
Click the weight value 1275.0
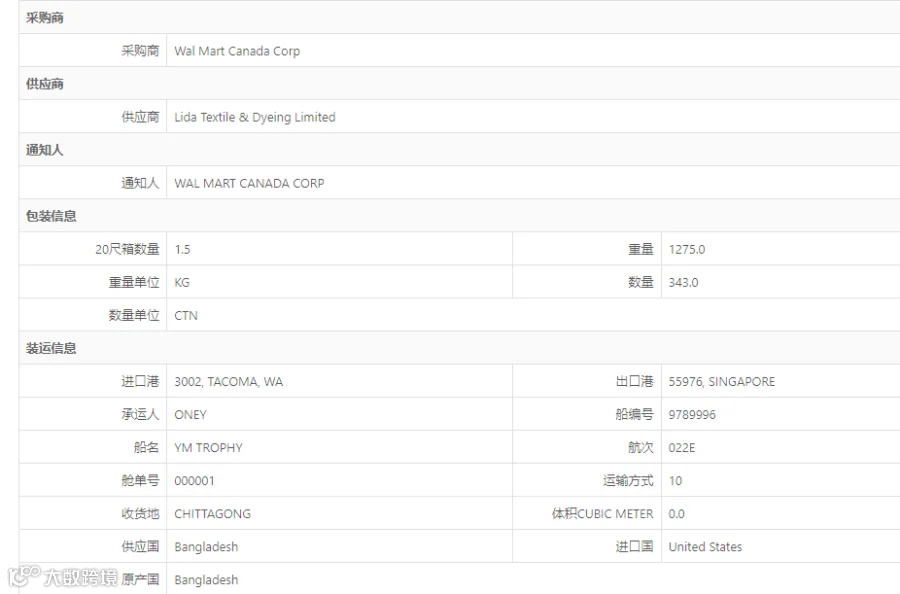click(686, 249)
